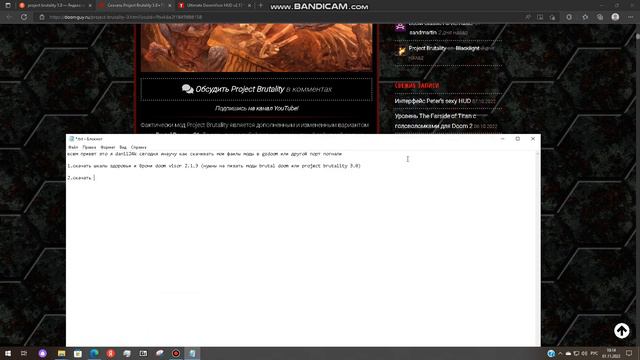Open Yandex browser icon on taskbar

point(111,353)
